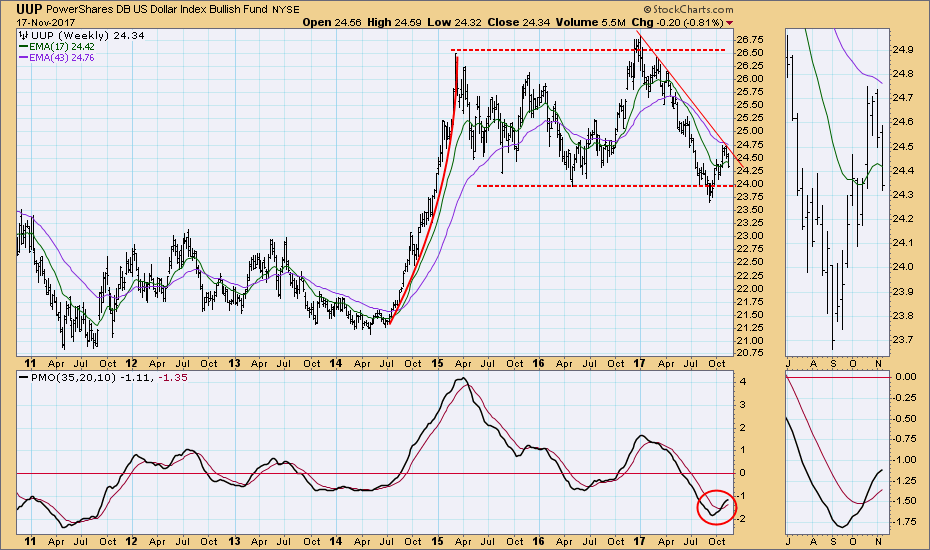Click the 24.00 price axis label
930x550 pixels.
(749, 184)
